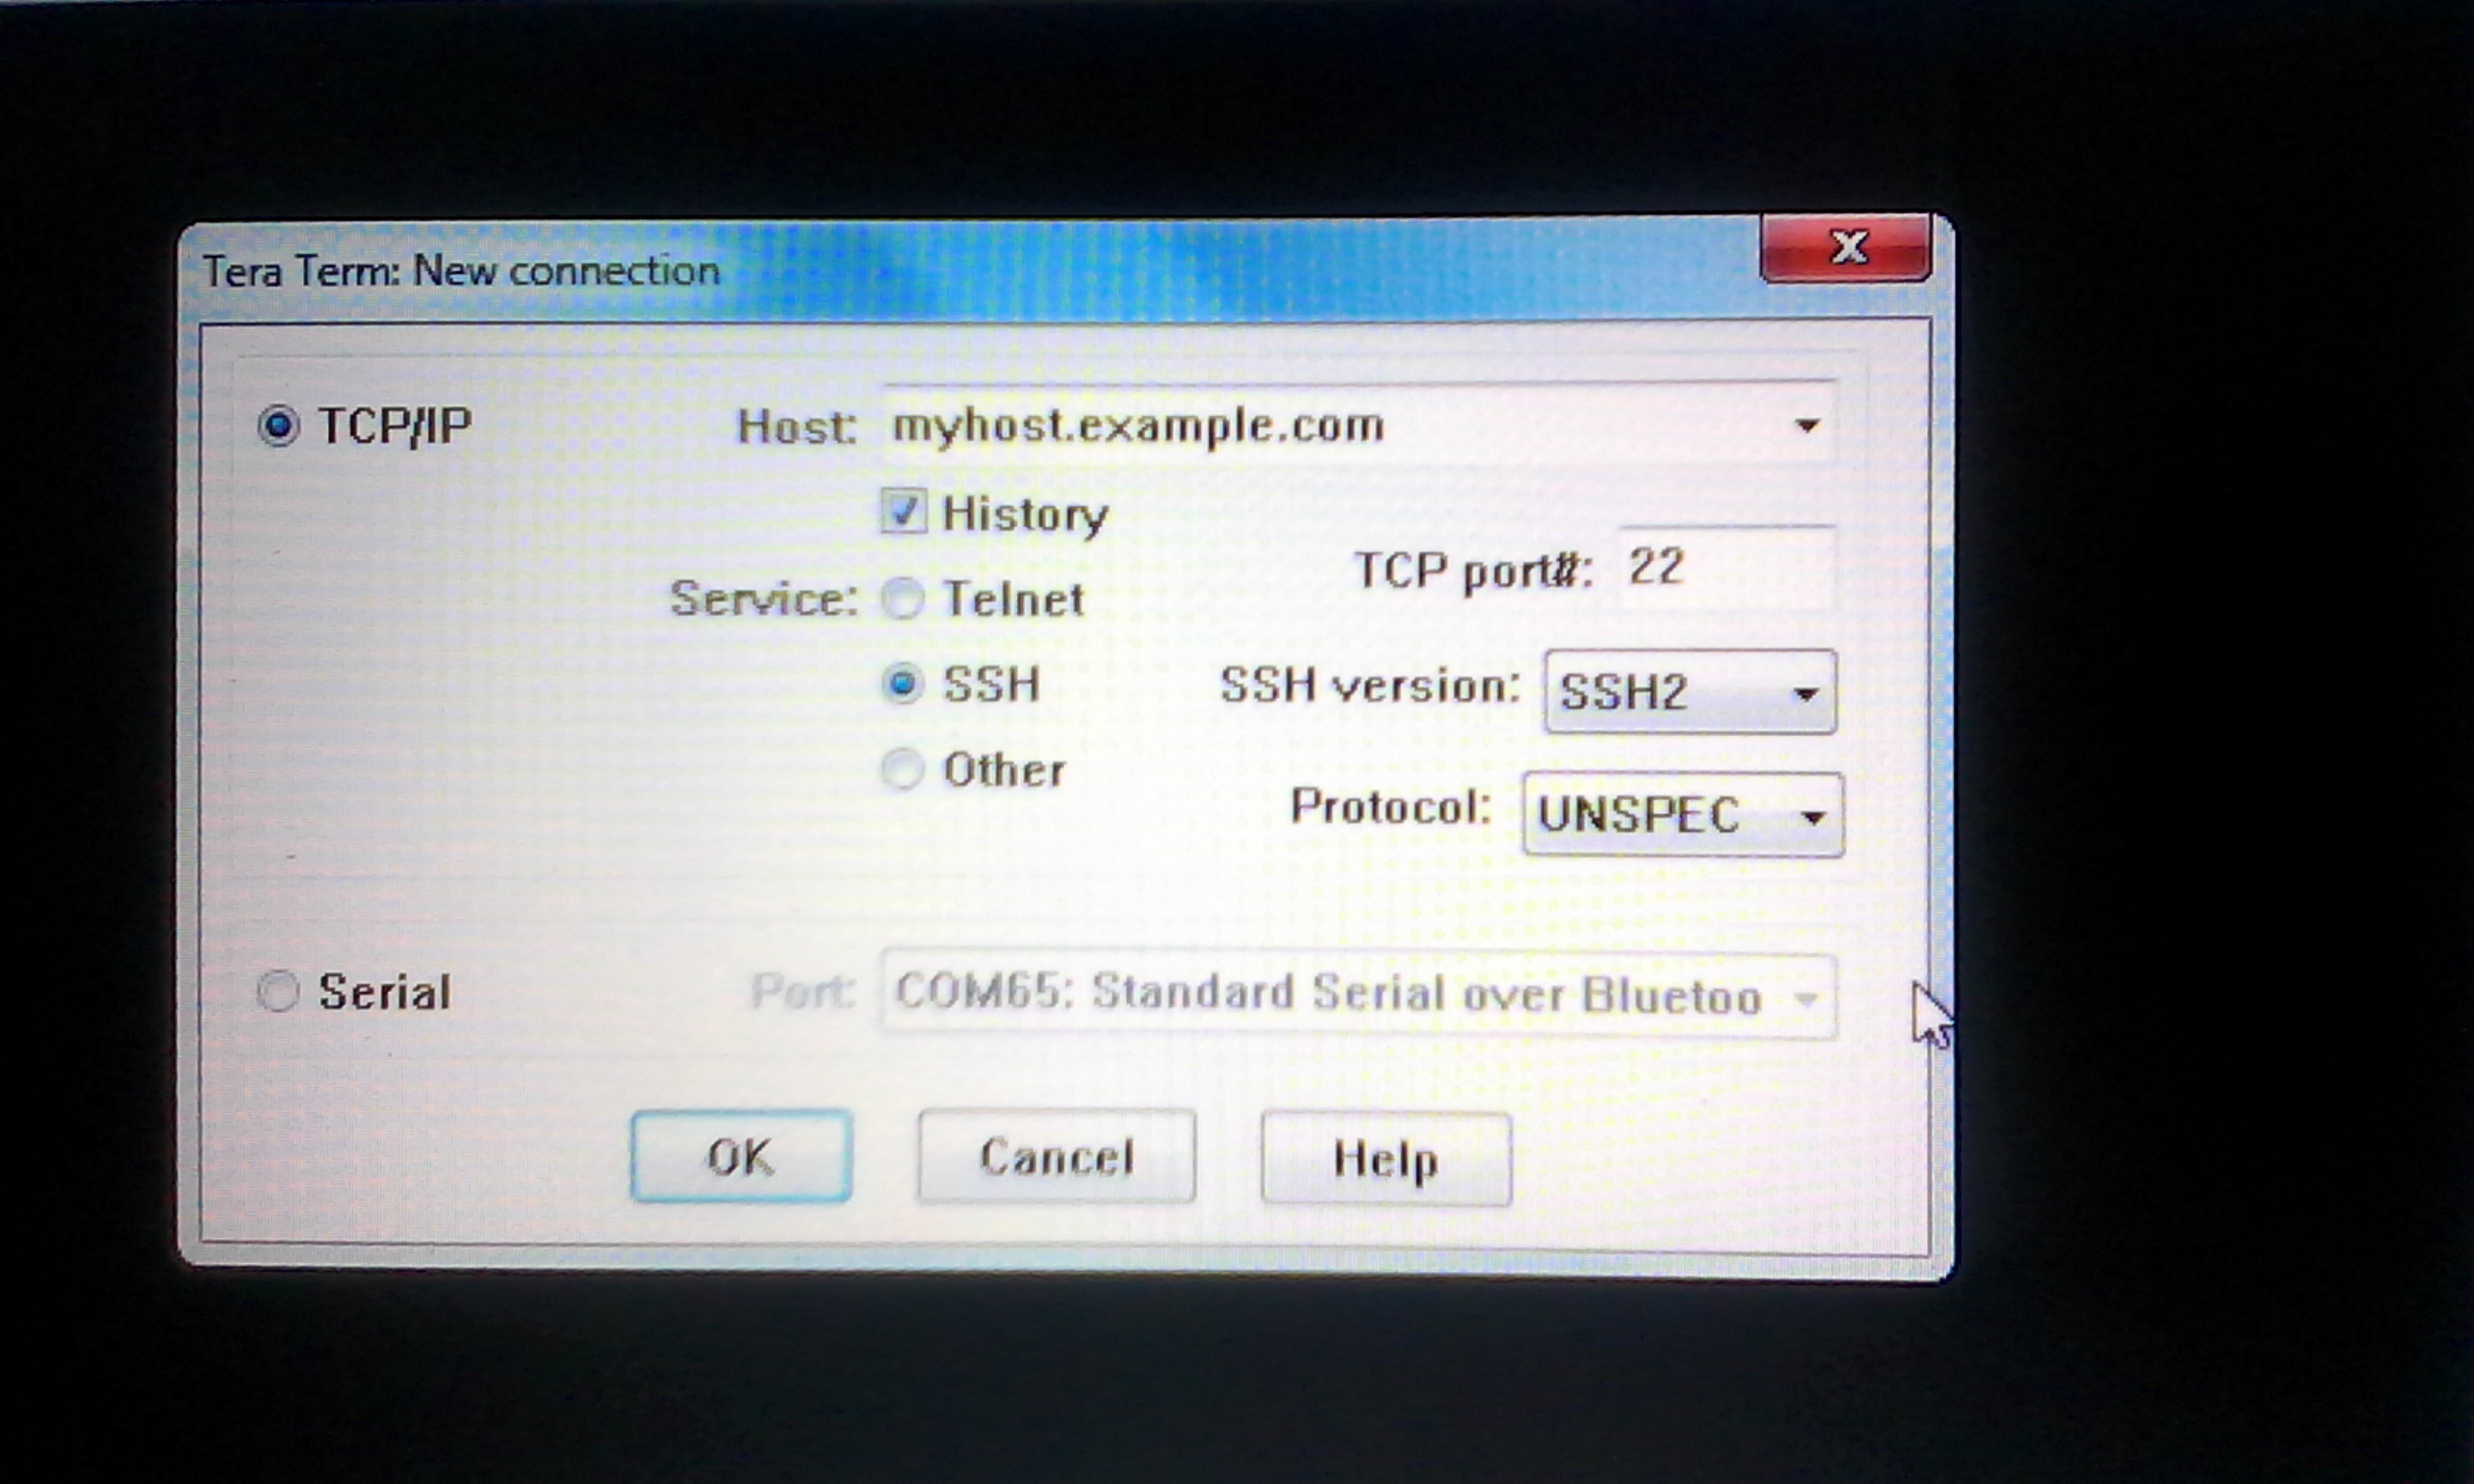Viewport: 2474px width, 1484px height.
Task: Click the "Host:" label
Action: coord(797,427)
